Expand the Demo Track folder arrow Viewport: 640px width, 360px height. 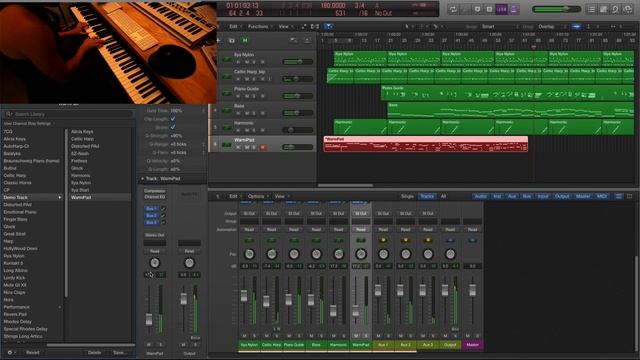click(x=60, y=198)
